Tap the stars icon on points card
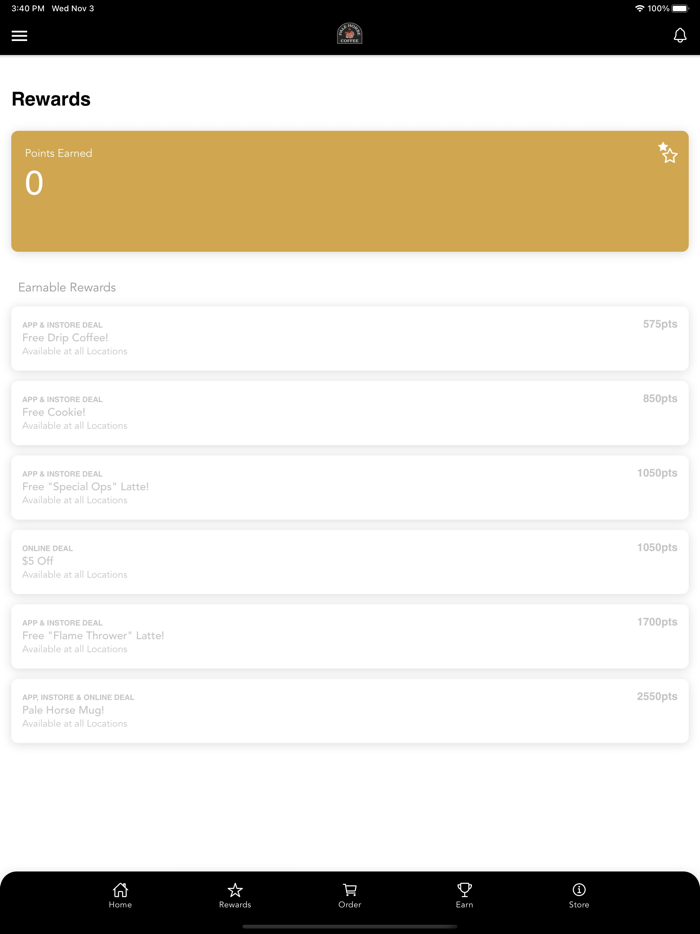This screenshot has height=934, width=700. (668, 153)
